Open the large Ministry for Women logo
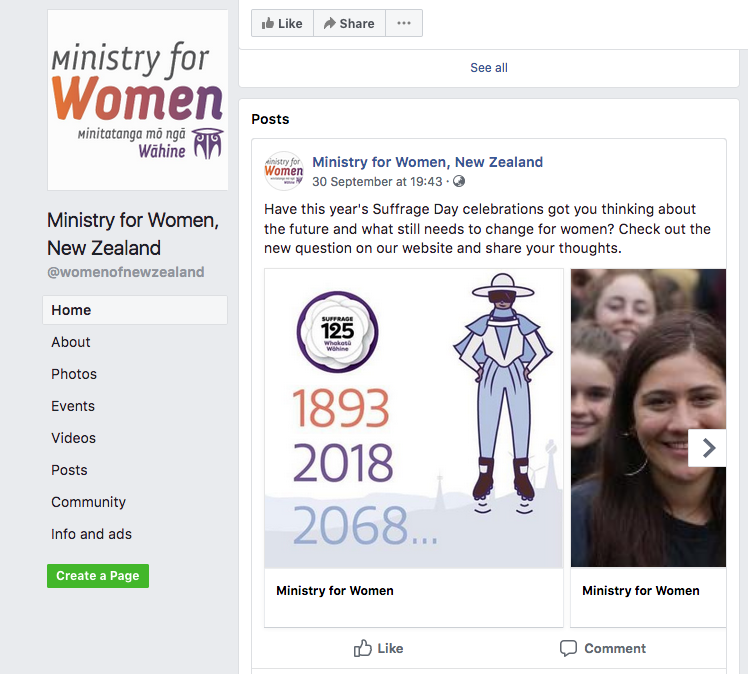 click(x=137, y=100)
